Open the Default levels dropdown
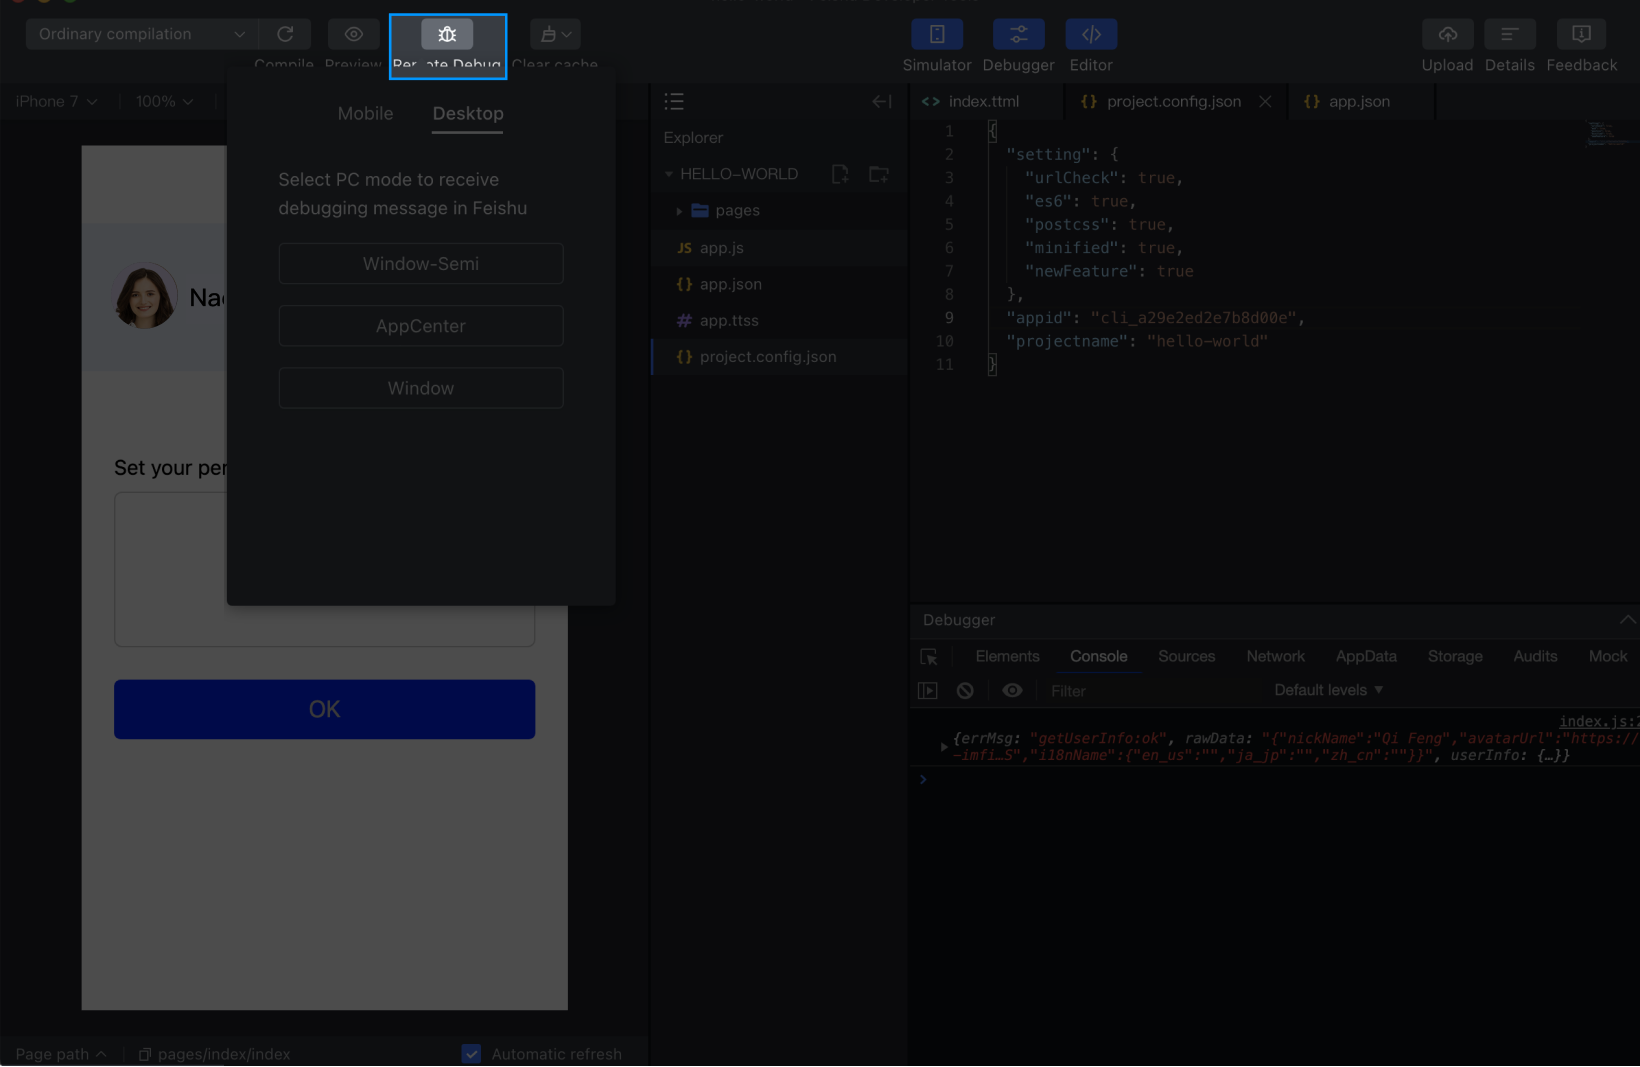 coord(1328,690)
